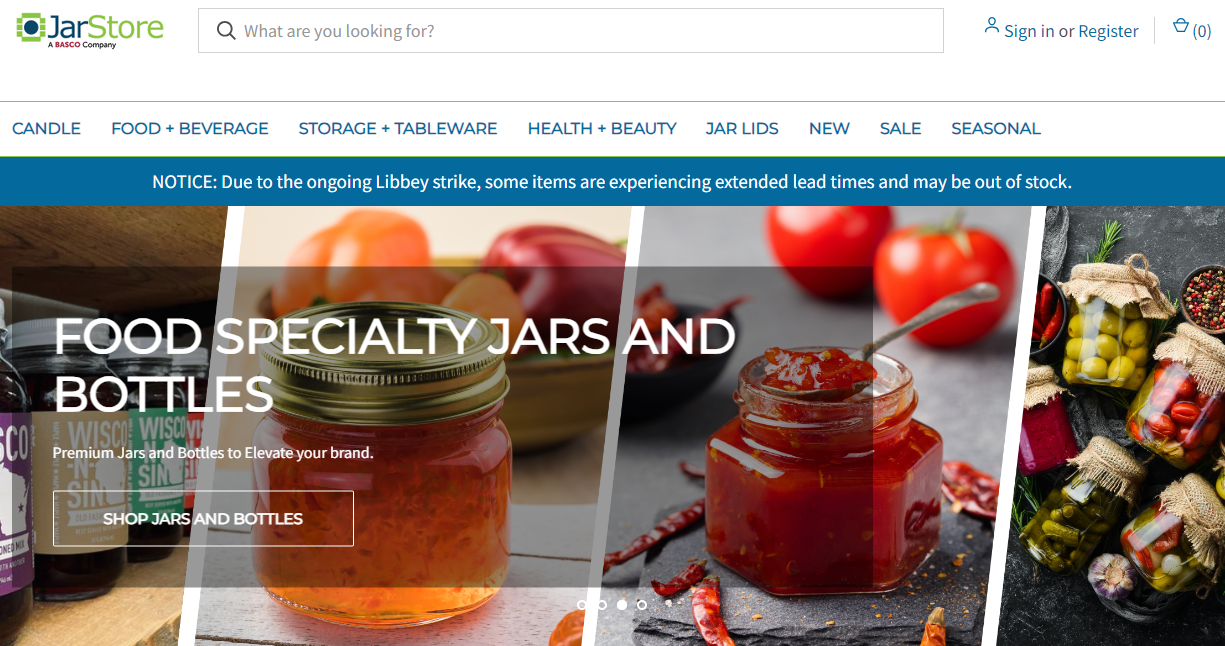Image resolution: width=1225 pixels, height=646 pixels.
Task: Click the Sign in link
Action: [1029, 31]
